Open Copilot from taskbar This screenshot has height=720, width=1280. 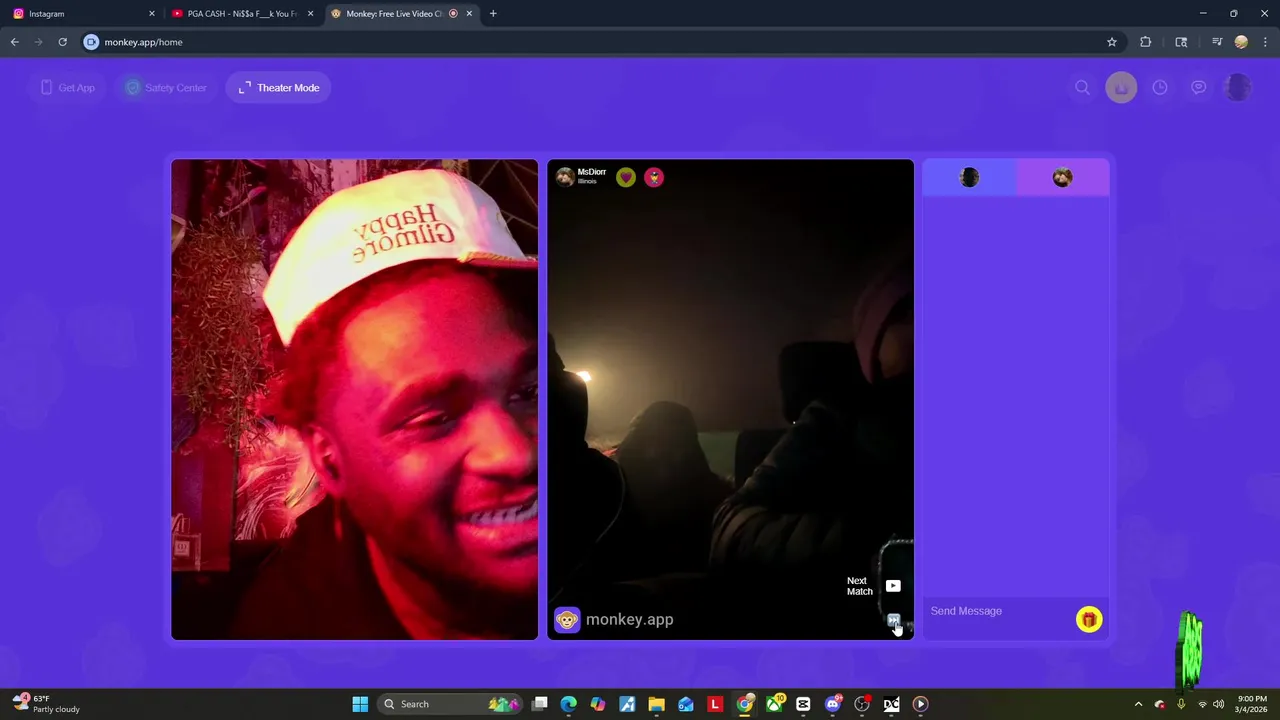[x=598, y=704]
